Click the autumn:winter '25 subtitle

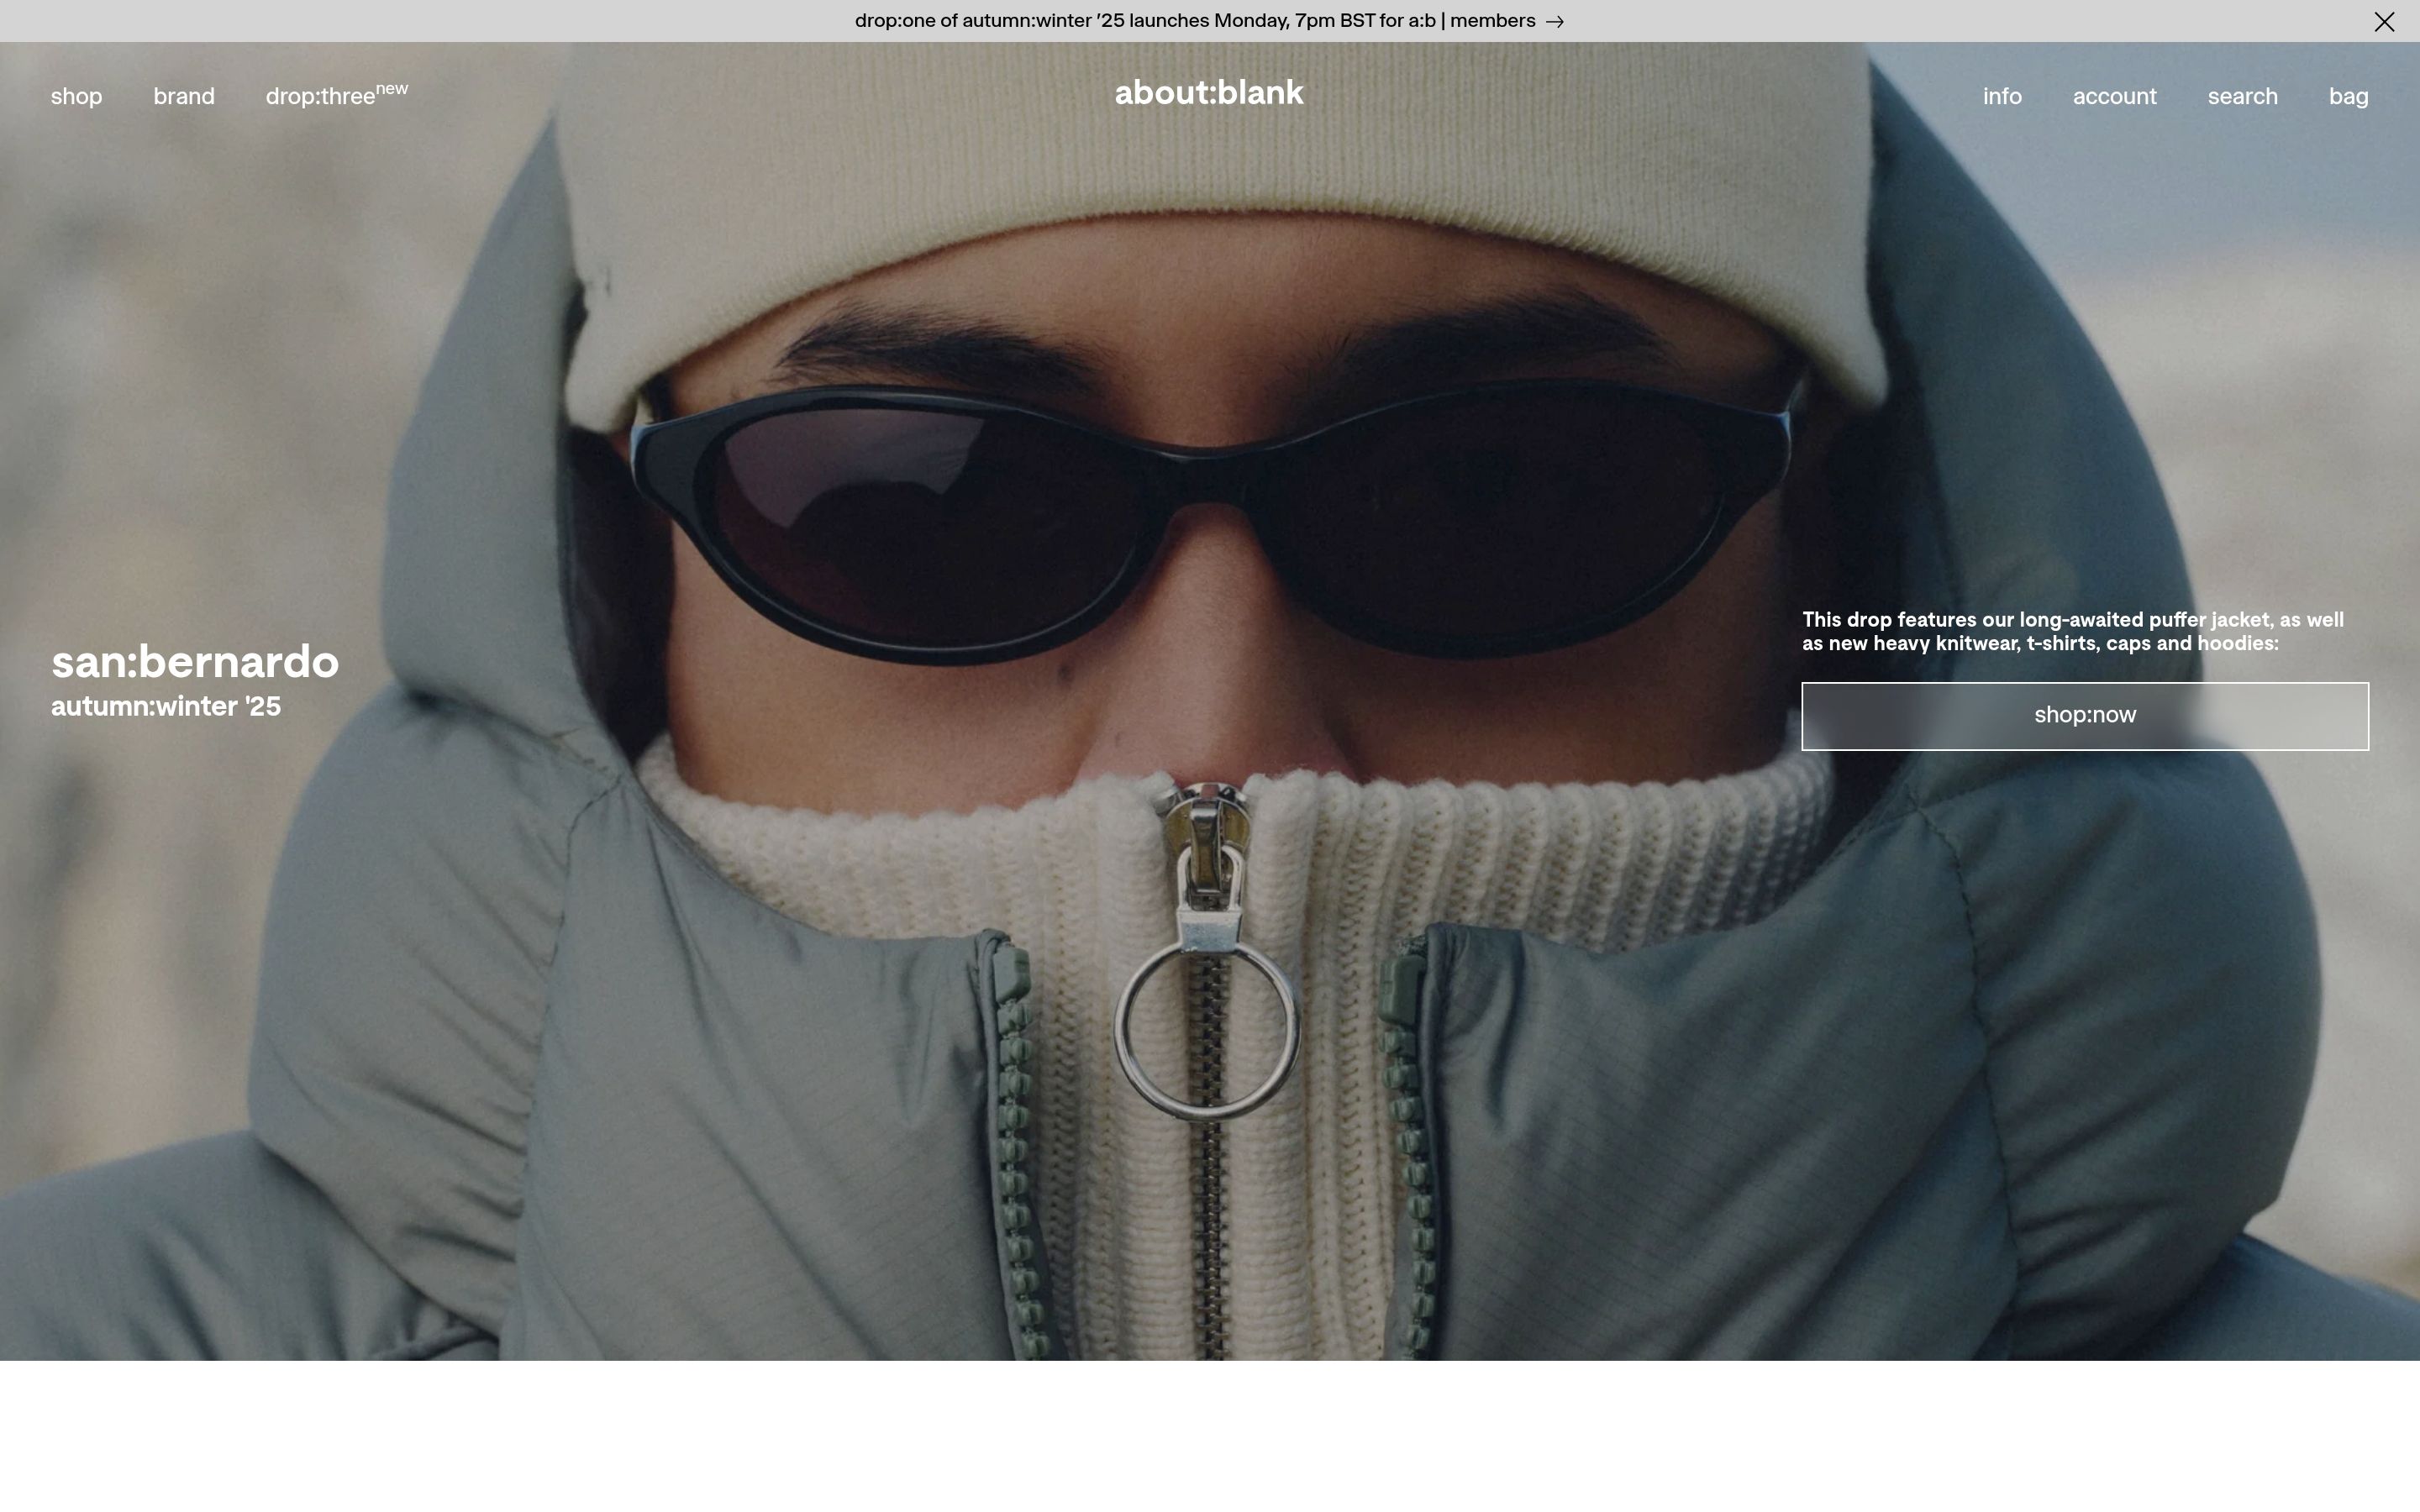pyautogui.click(x=166, y=707)
